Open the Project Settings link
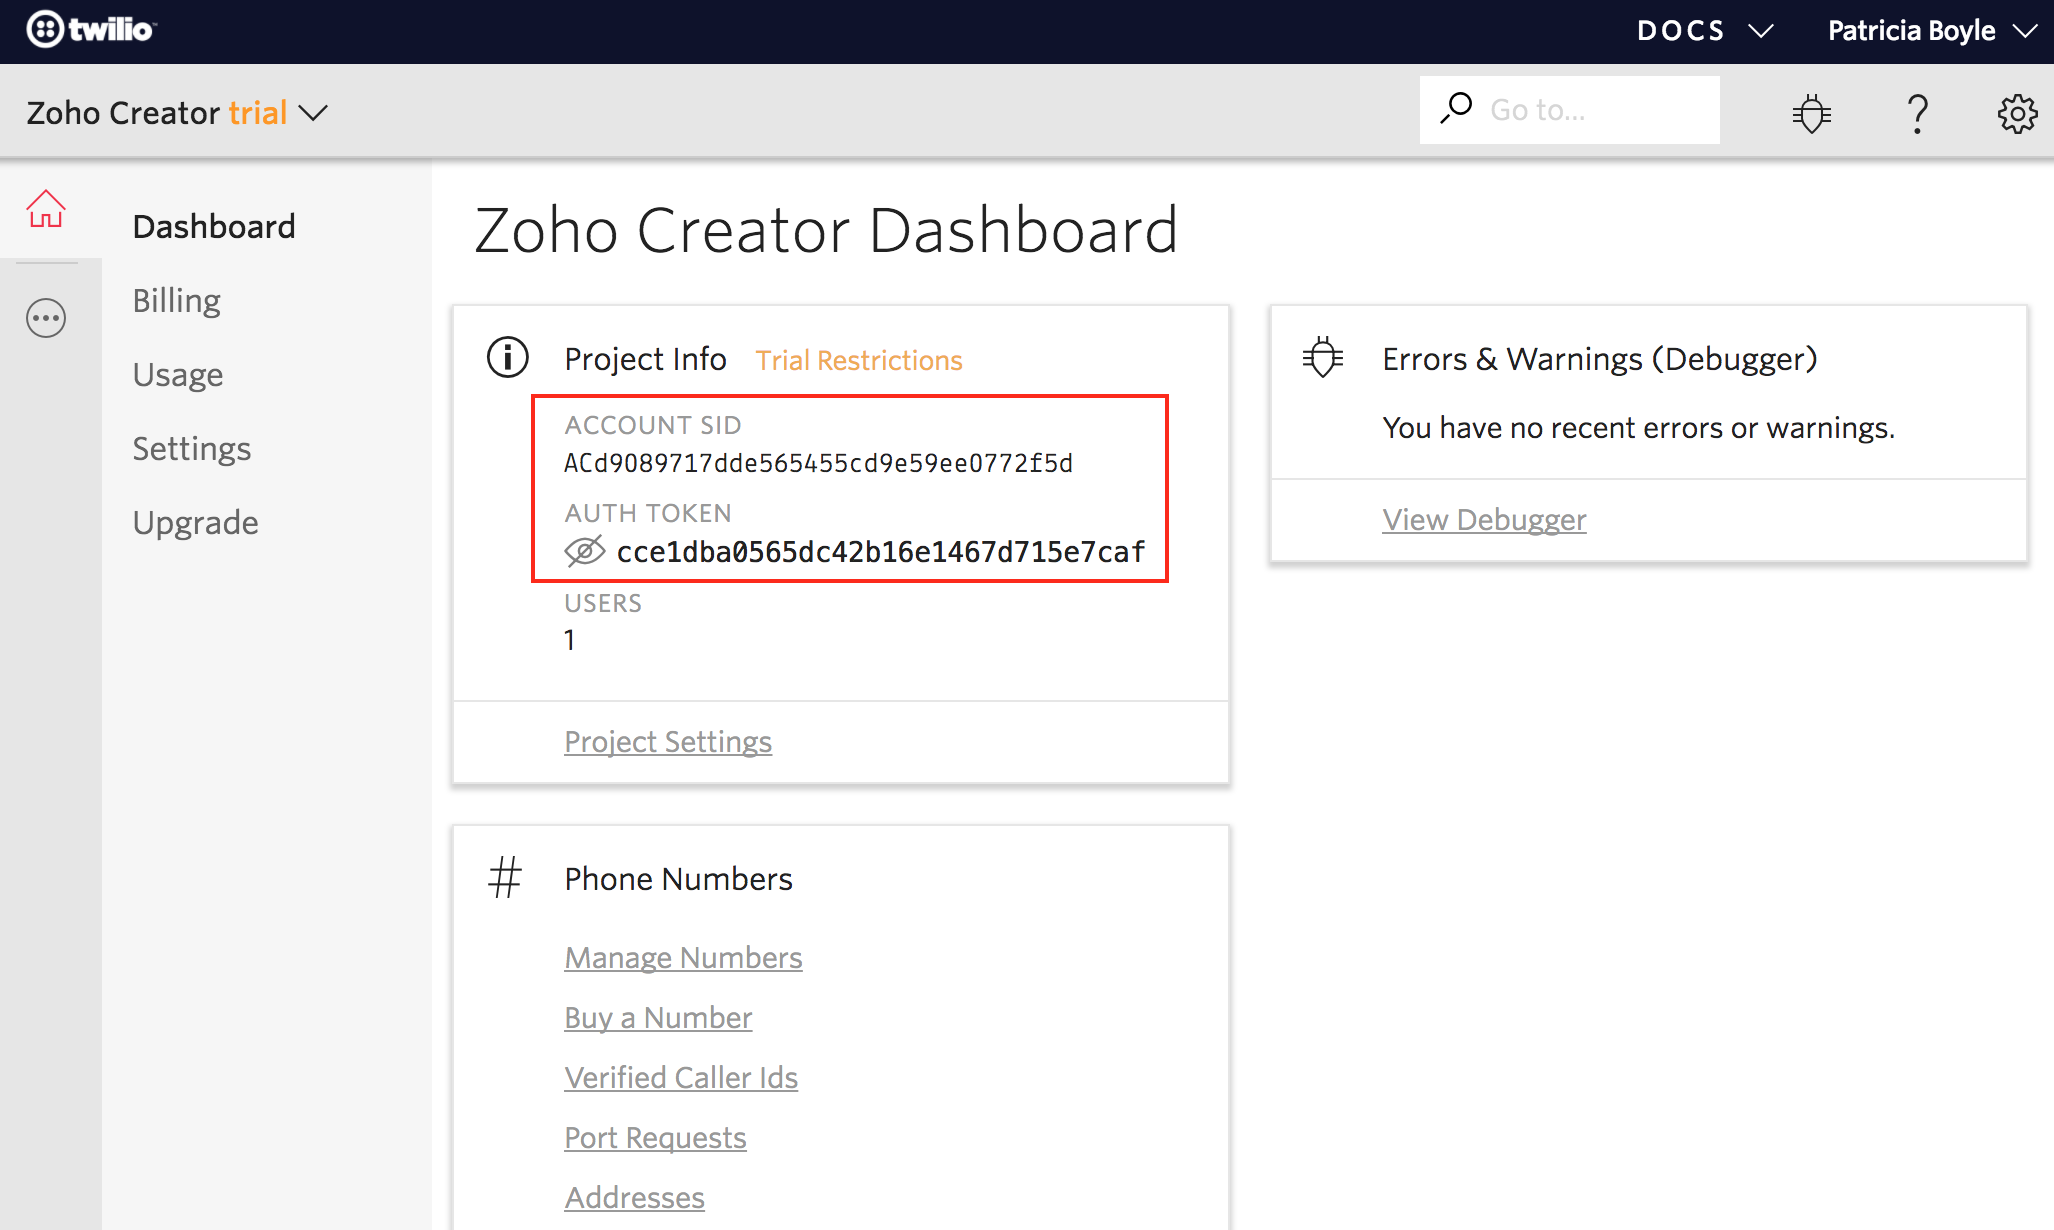 coord(668,742)
